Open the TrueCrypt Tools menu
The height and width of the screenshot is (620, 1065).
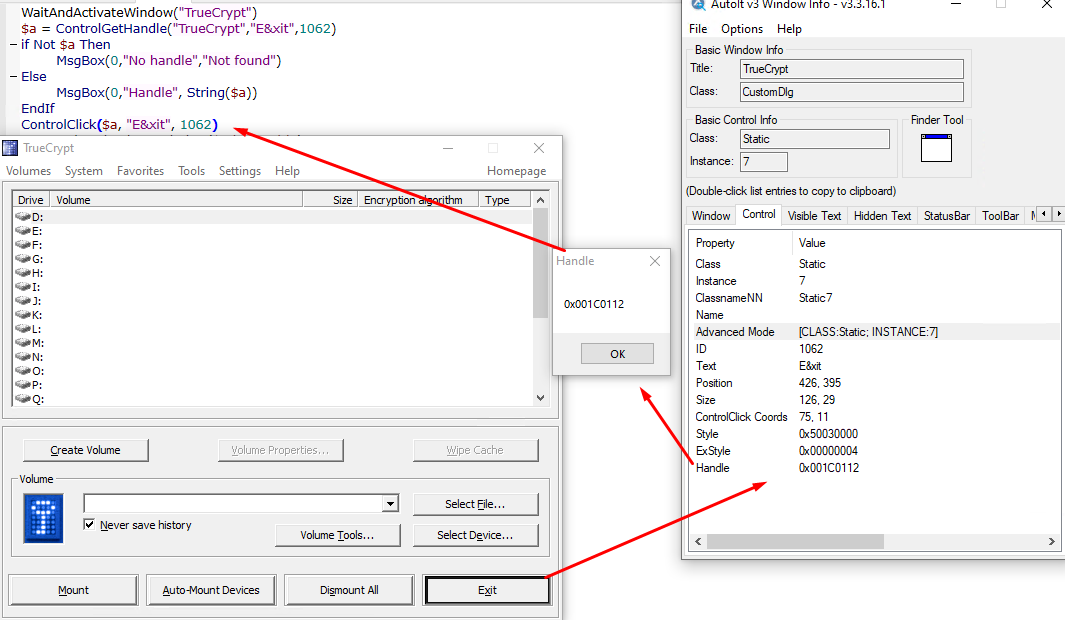tap(192, 171)
